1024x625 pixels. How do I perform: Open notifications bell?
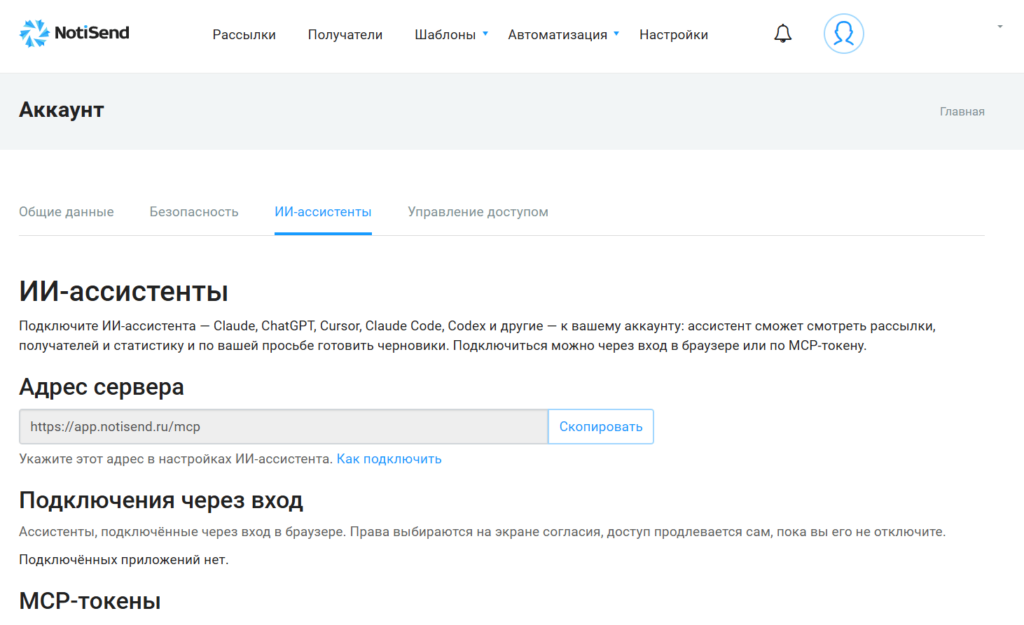click(x=782, y=33)
